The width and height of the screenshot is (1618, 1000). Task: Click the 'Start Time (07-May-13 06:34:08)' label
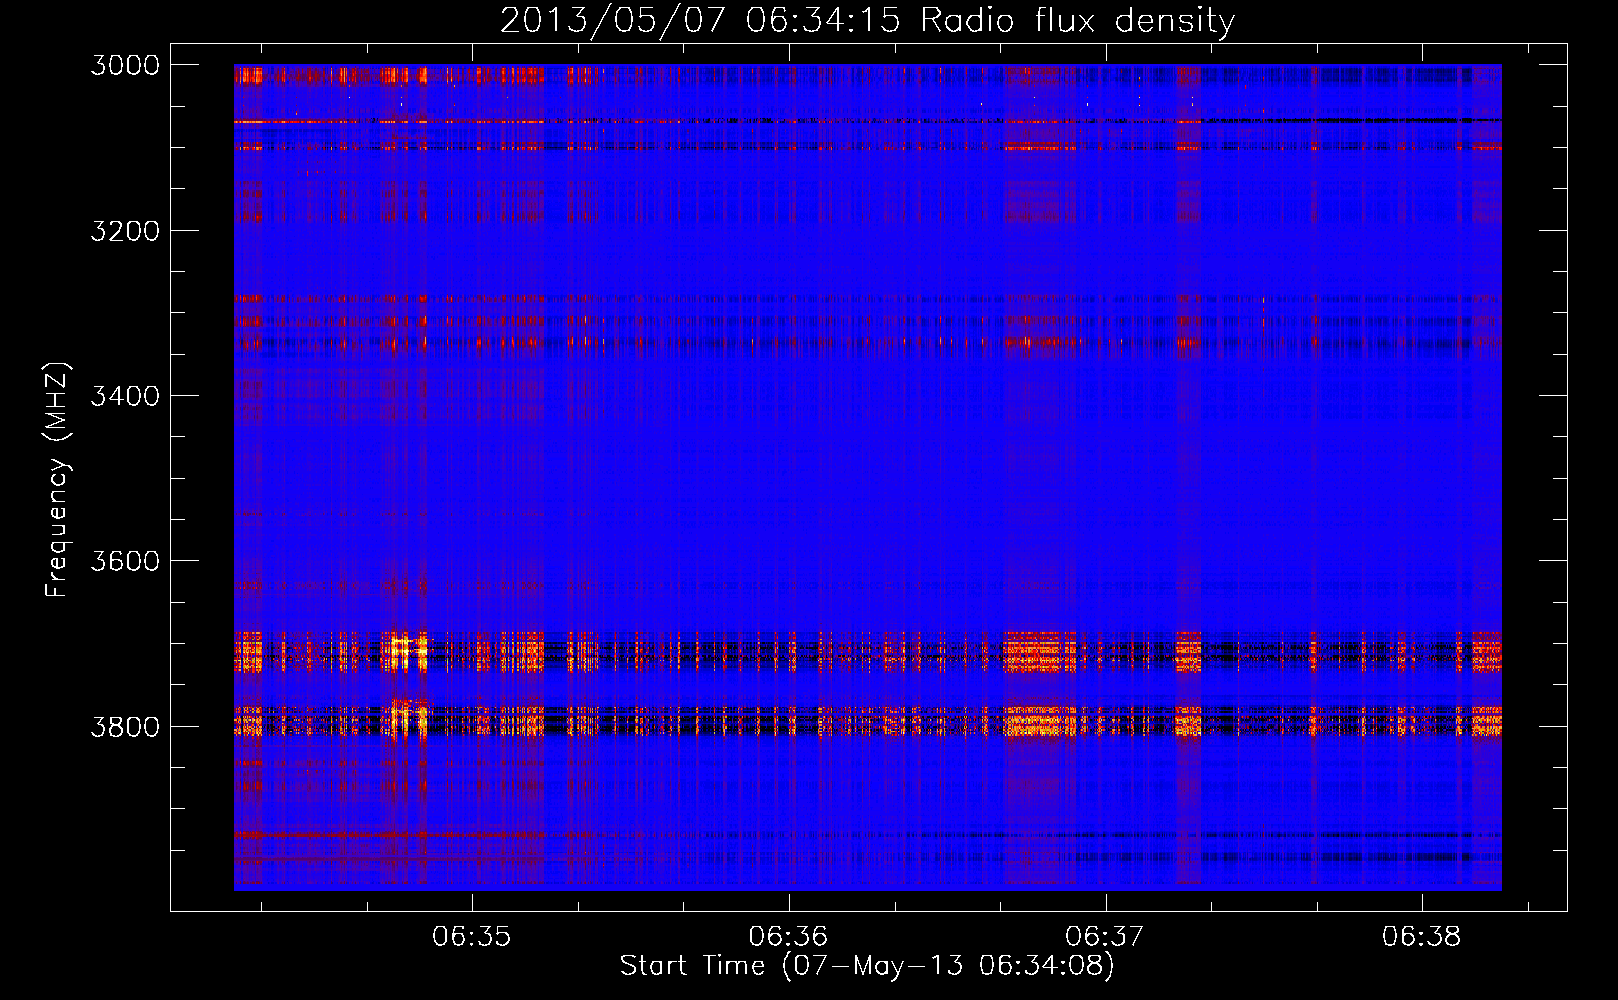(x=867, y=966)
